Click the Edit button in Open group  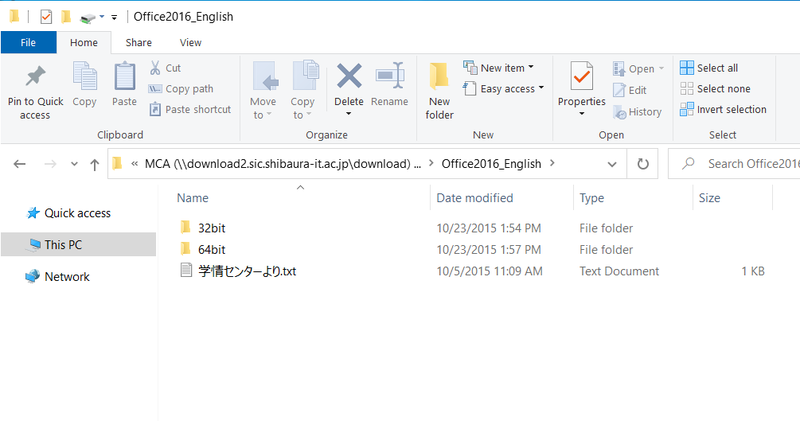[630, 90]
